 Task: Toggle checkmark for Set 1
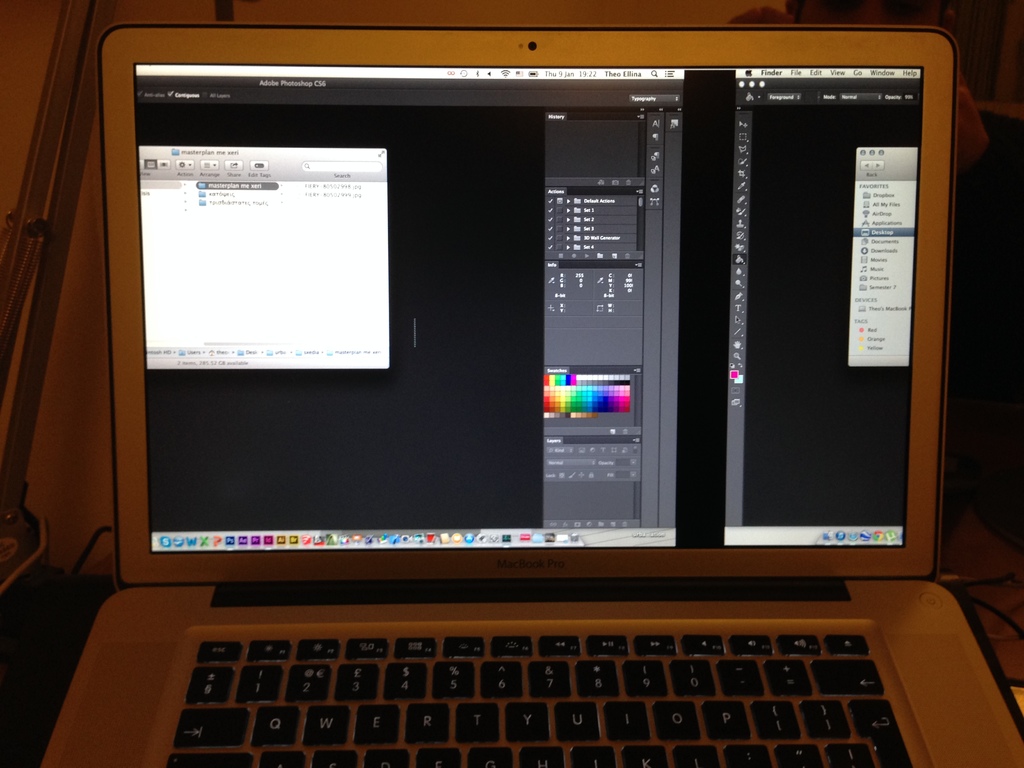point(551,210)
